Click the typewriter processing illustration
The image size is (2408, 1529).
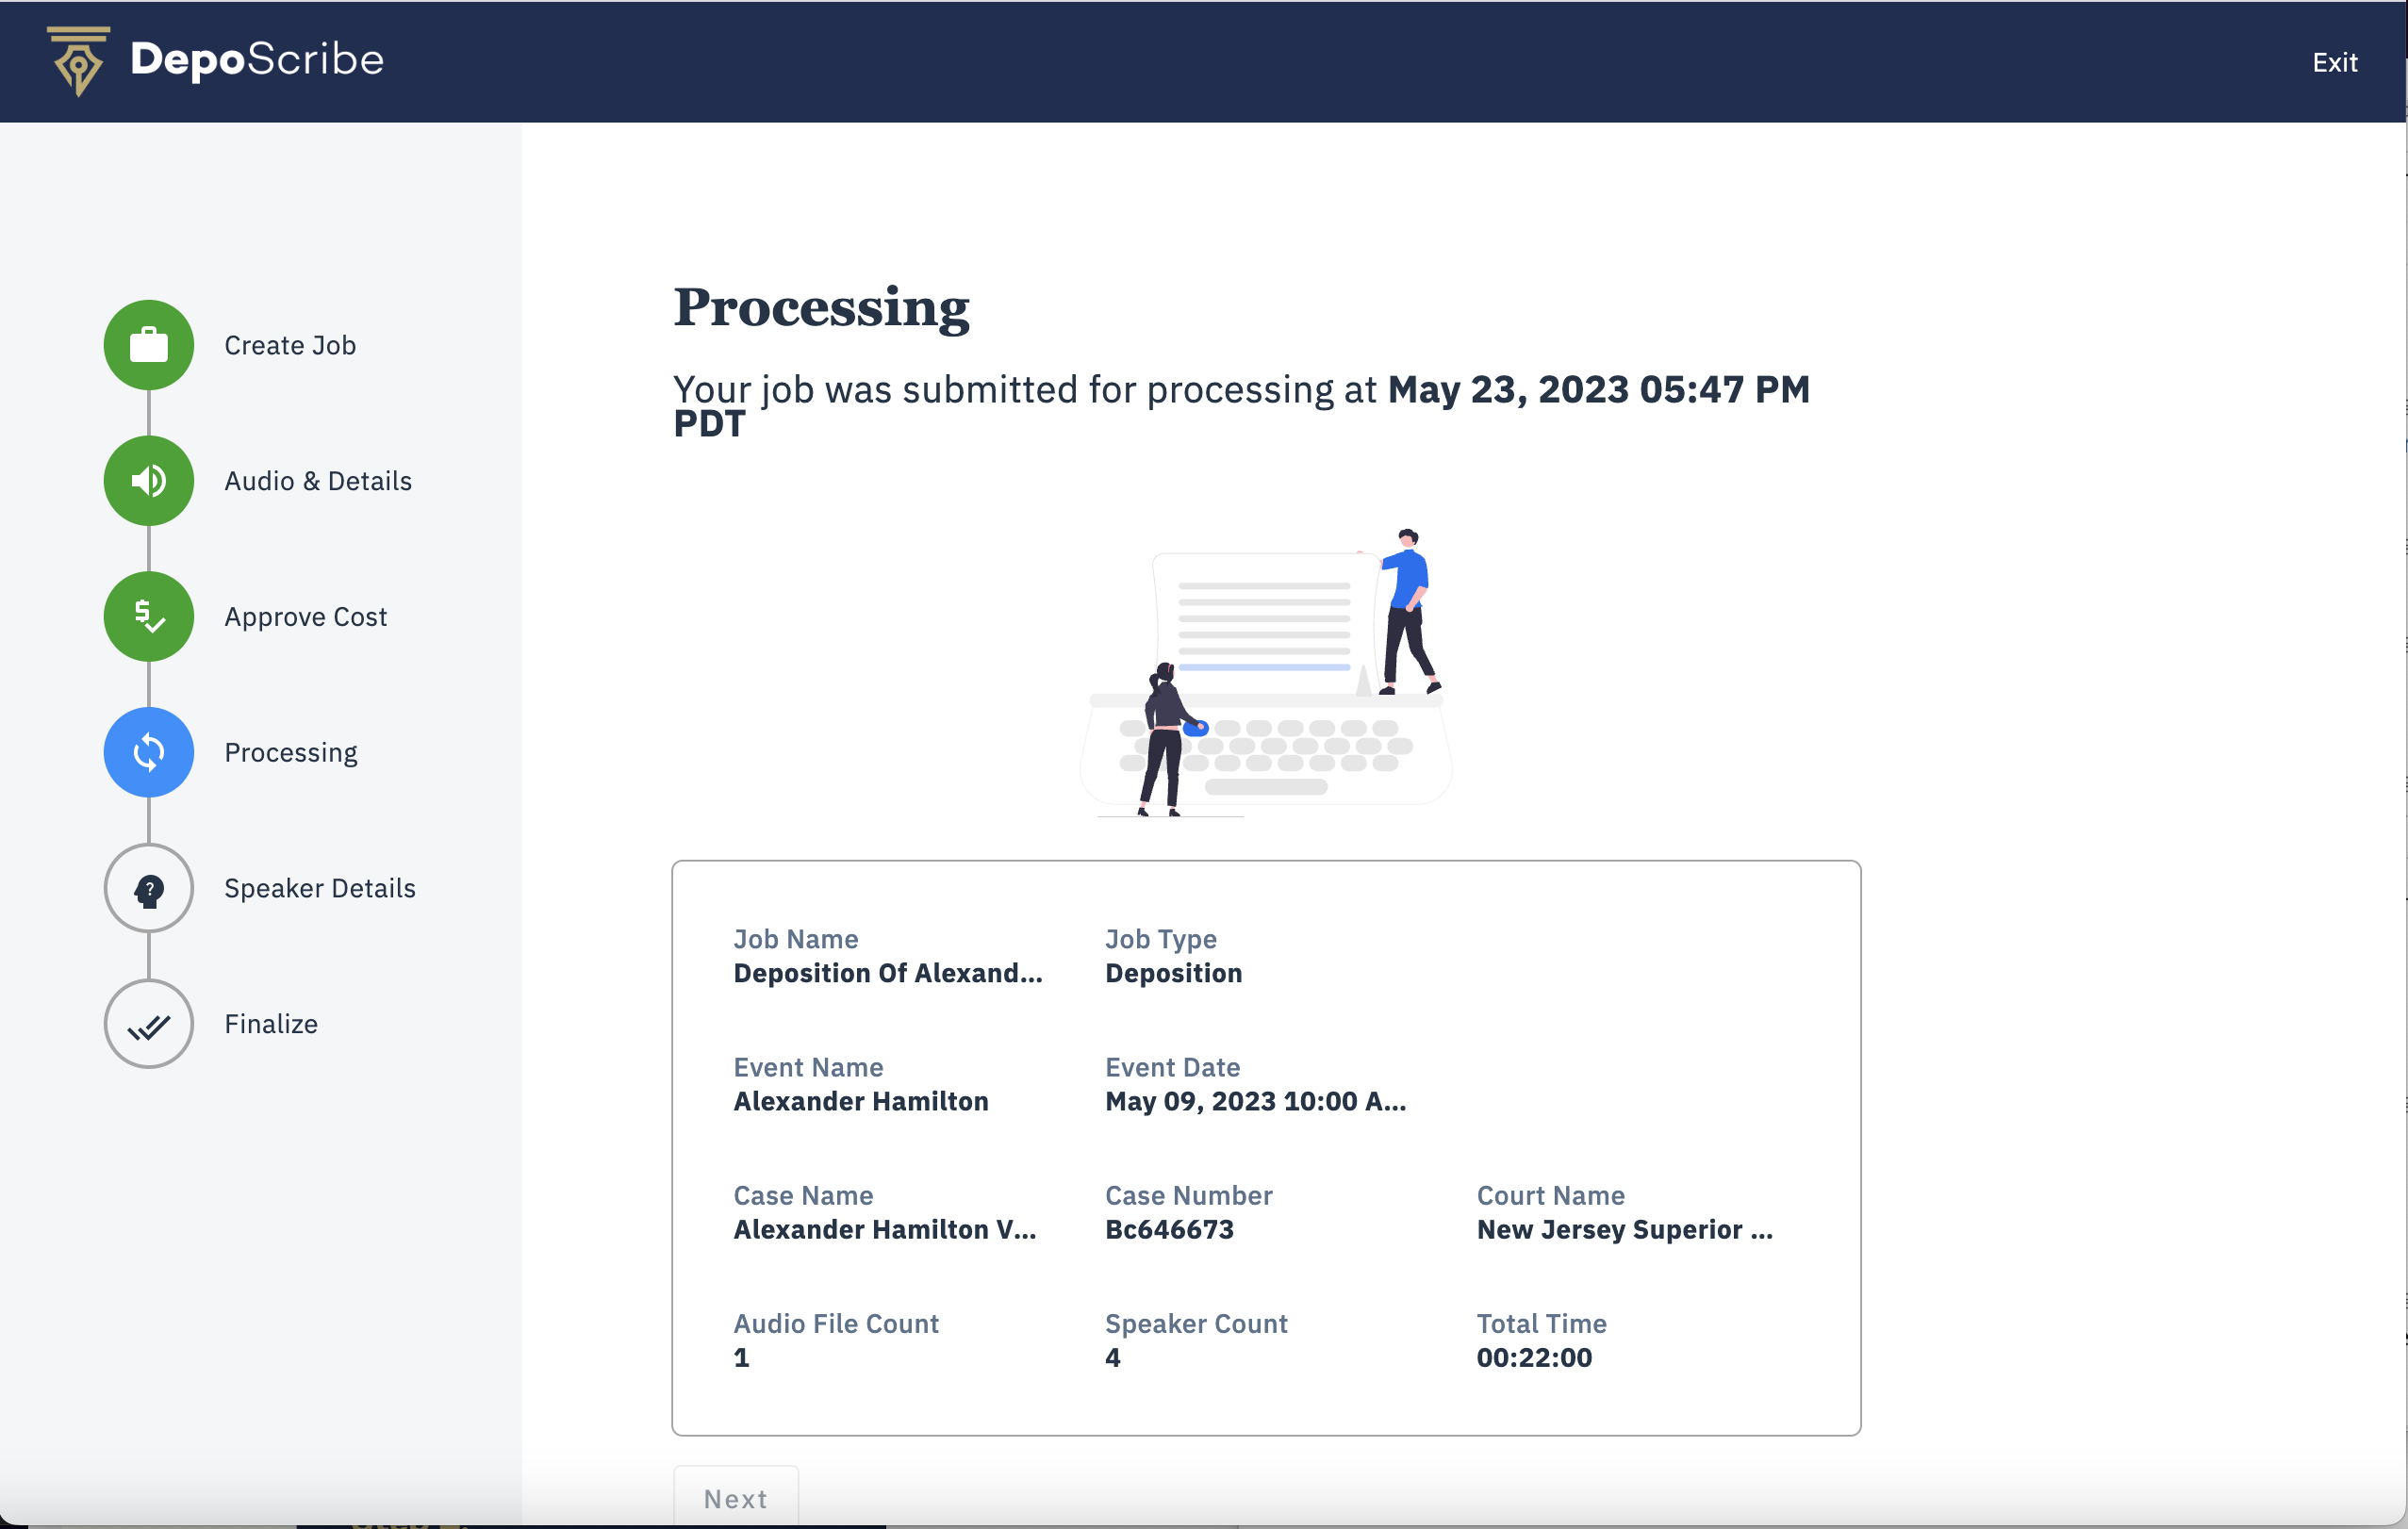1265,672
